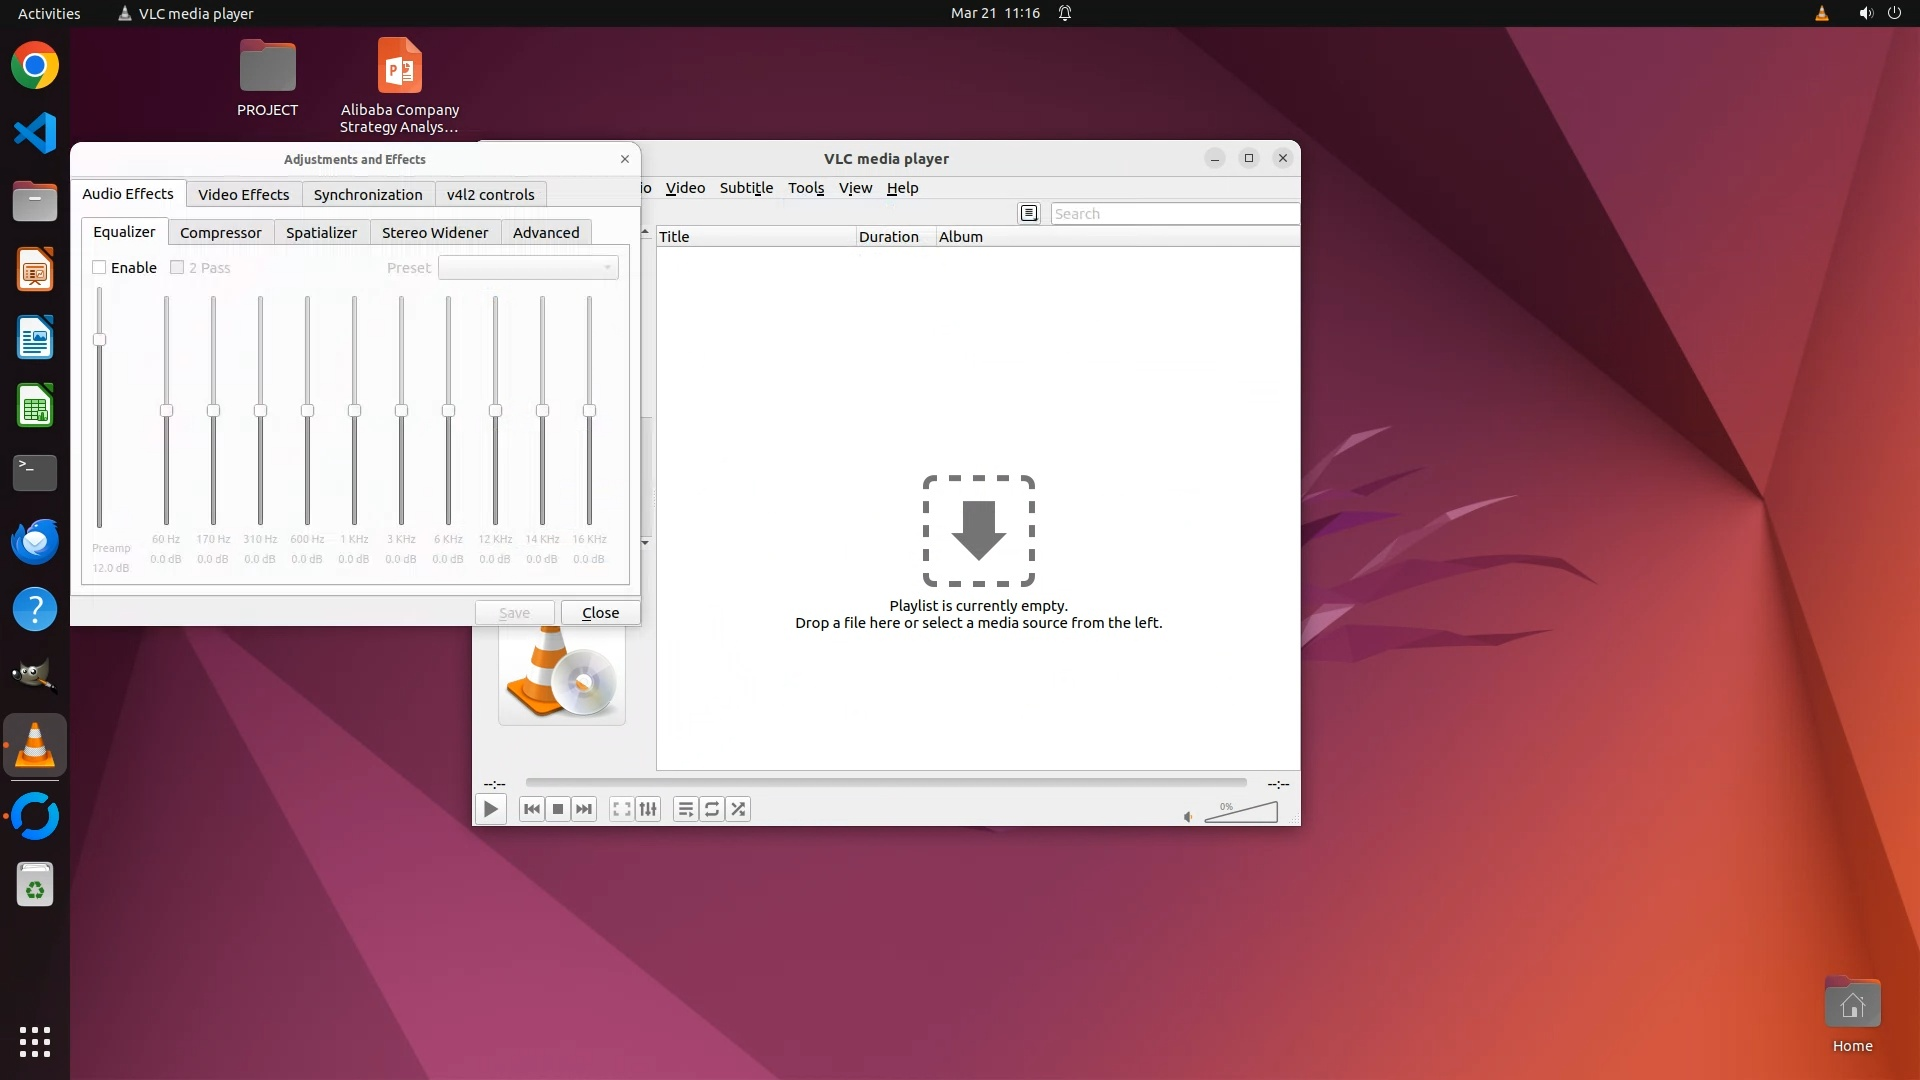Viewport: 1920px width, 1080px height.
Task: Toggle the 2 Pass checkbox
Action: click(x=177, y=267)
